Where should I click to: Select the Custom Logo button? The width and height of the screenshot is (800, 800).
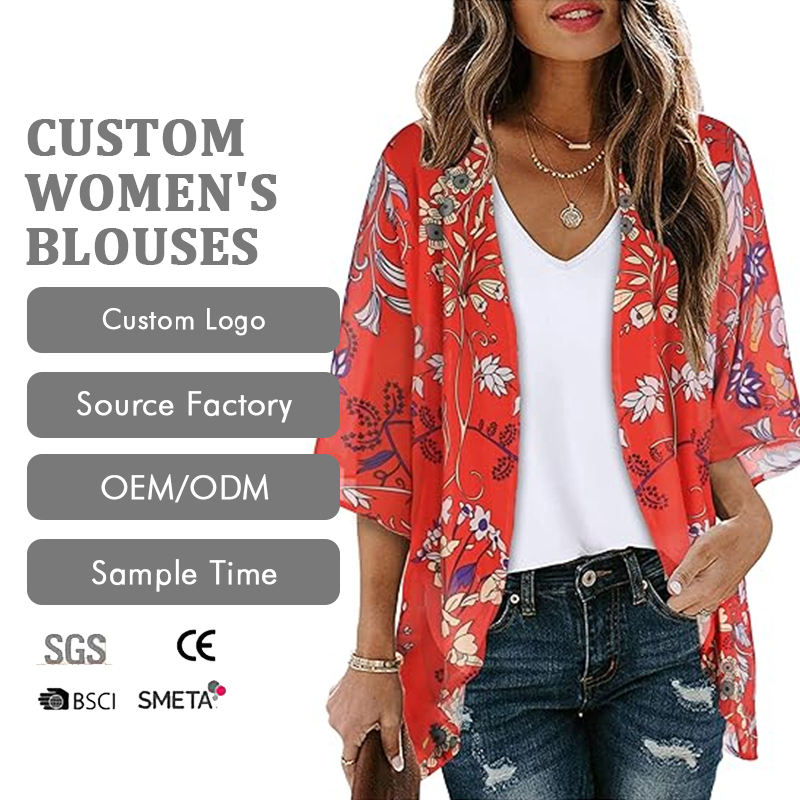[x=184, y=320]
